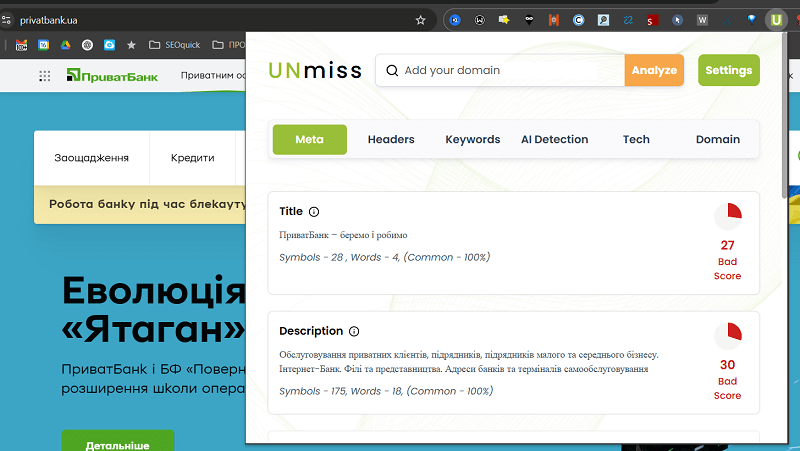Open site information icon beside privatbank.ua
This screenshot has height=451, width=800.
6,20
